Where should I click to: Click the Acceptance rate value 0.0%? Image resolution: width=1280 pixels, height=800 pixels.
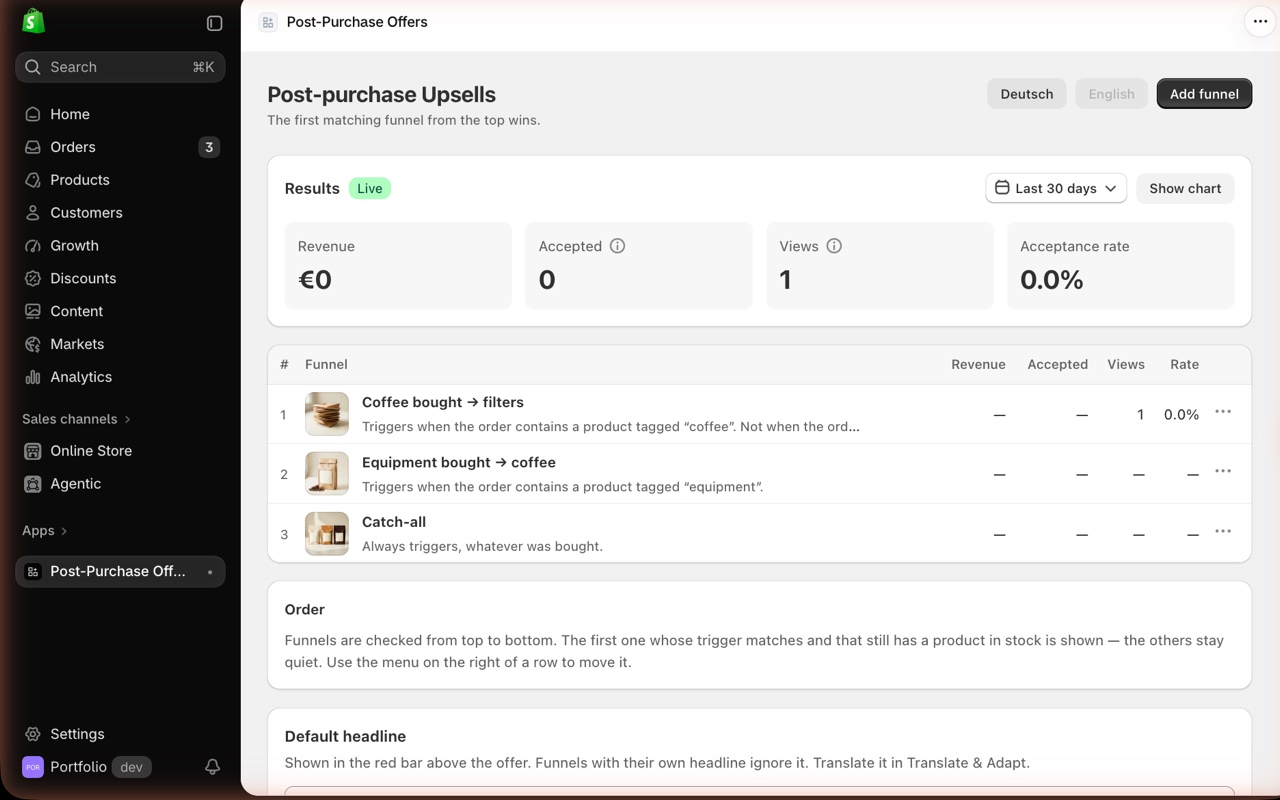[1052, 280]
